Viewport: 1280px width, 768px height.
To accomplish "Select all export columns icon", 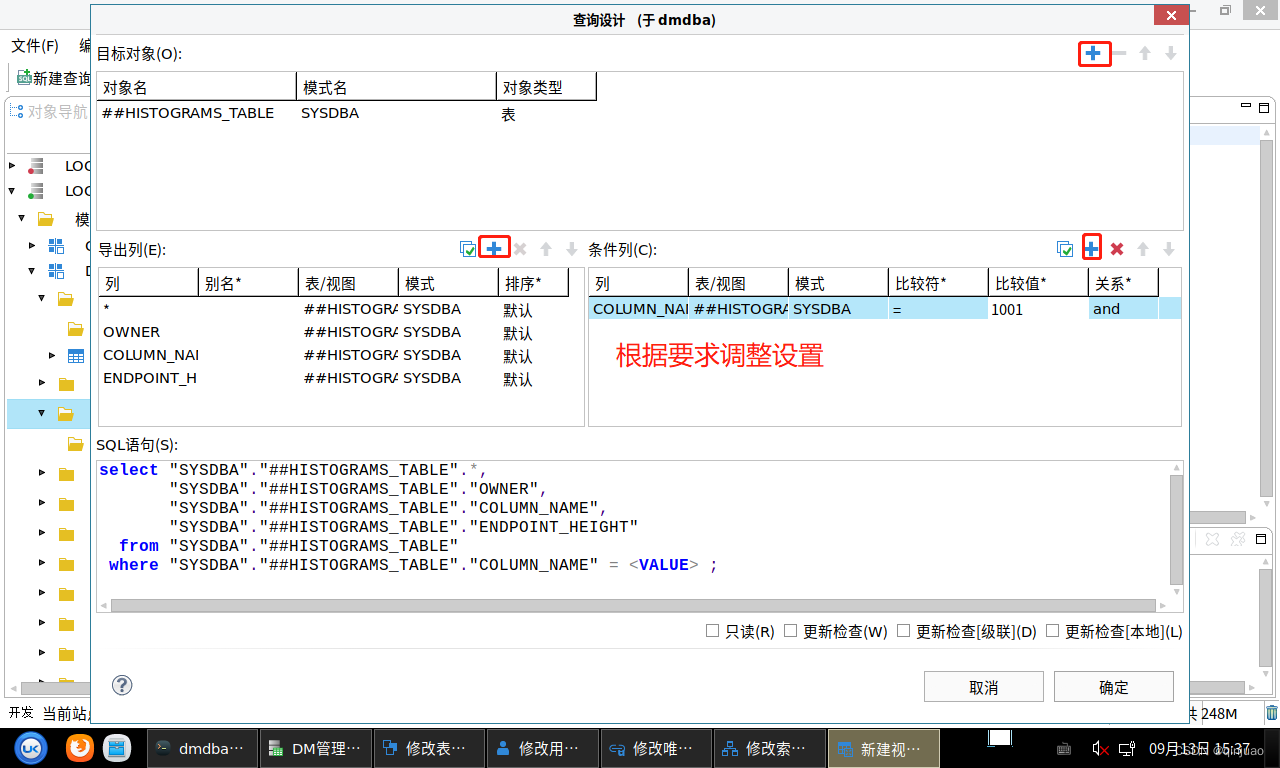I will [x=468, y=249].
